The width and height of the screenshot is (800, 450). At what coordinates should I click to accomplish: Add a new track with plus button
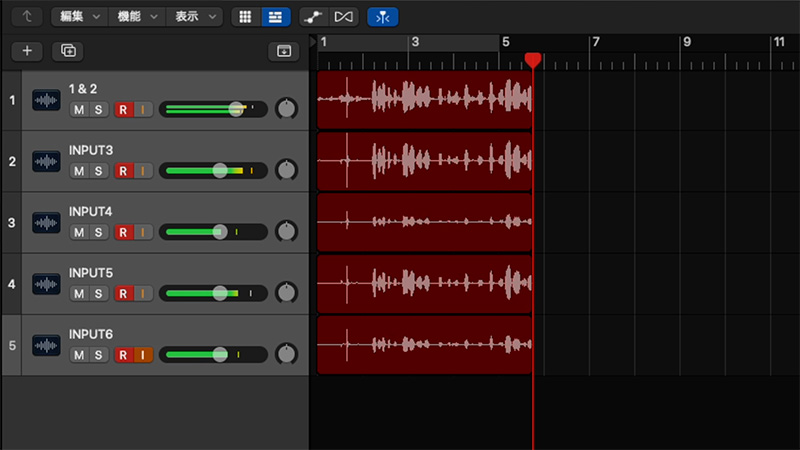point(27,51)
